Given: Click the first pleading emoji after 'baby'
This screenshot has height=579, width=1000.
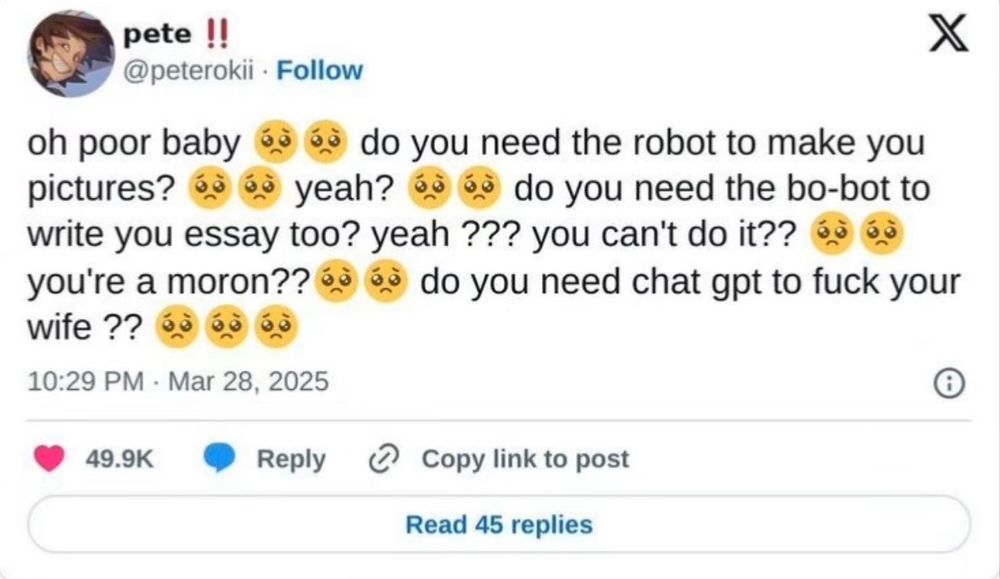Looking at the screenshot, I should 276,142.
